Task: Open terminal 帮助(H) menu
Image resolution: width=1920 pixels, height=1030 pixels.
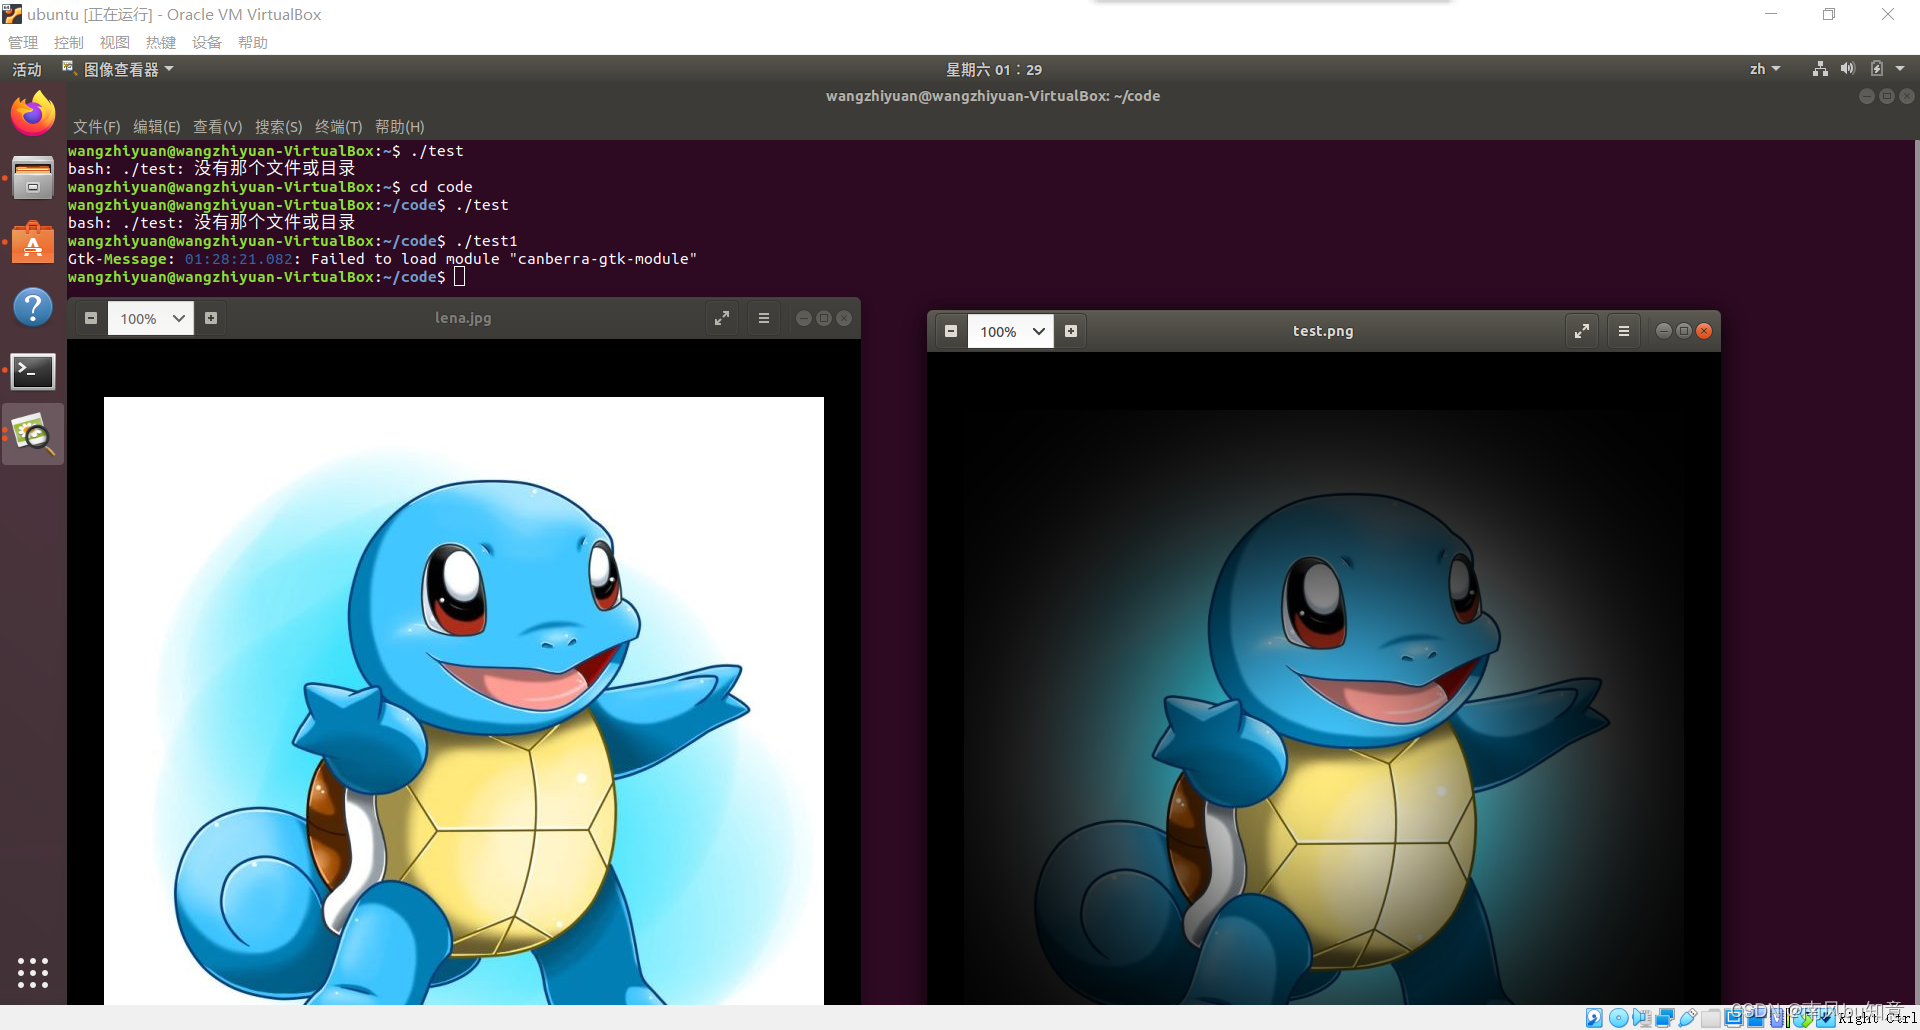Action: 399,127
